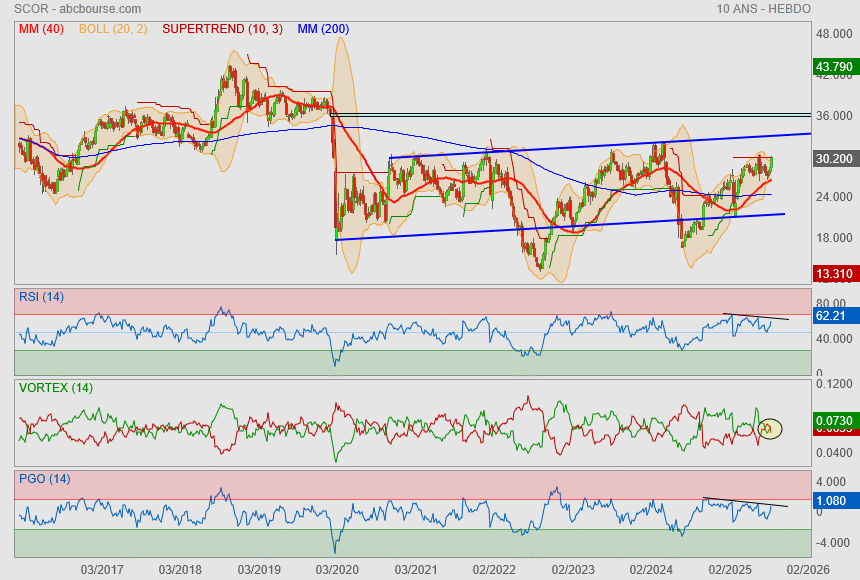Select the blue MM (200) legend label
This screenshot has height=580, width=860.
323,29
